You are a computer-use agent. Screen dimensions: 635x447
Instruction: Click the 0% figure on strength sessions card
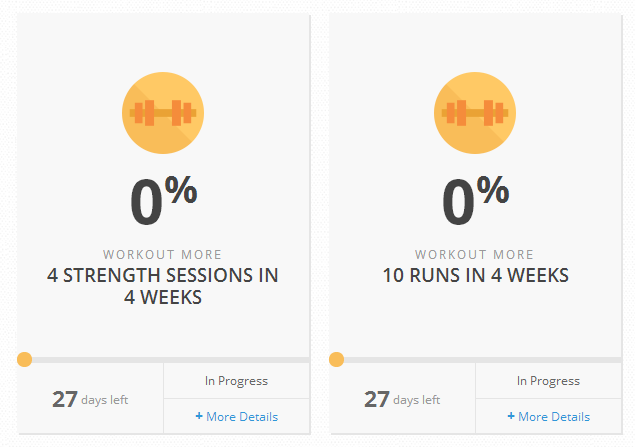click(x=164, y=201)
